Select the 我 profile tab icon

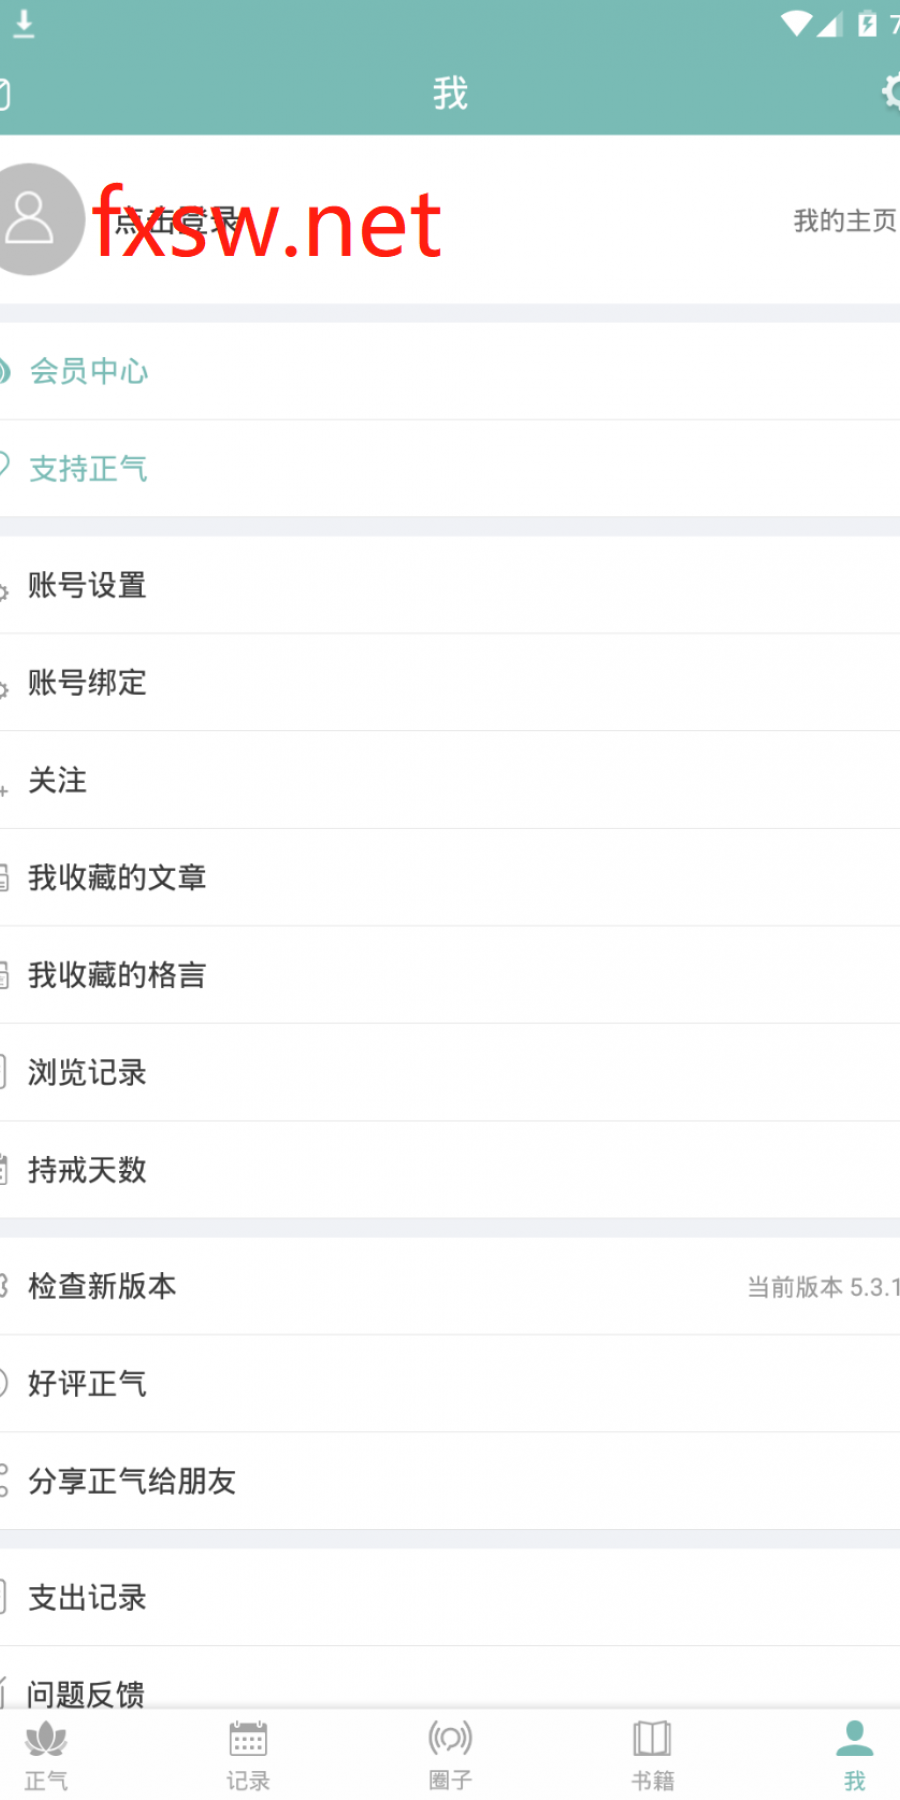[854, 1738]
